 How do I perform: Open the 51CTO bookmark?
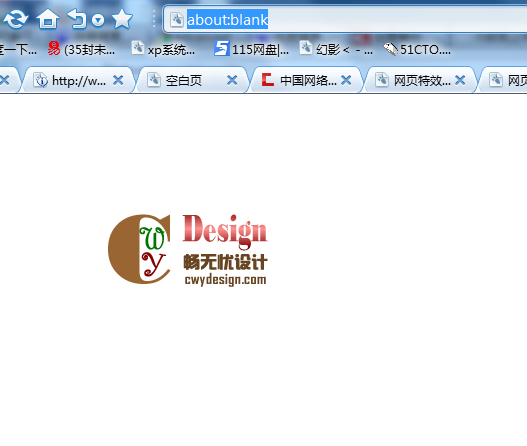[x=417, y=49]
